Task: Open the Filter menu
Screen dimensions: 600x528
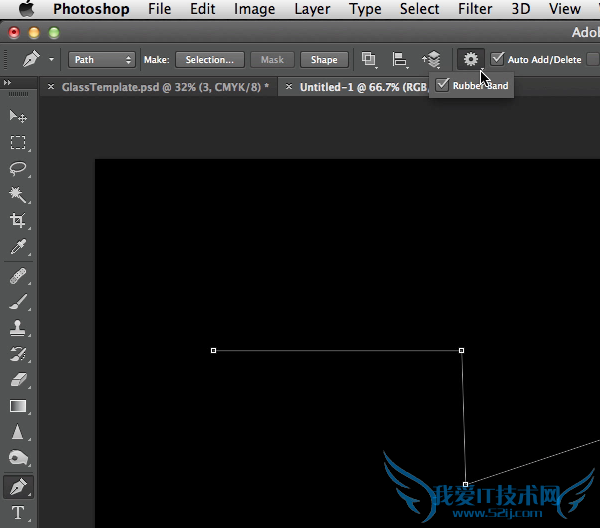Action: (x=475, y=8)
